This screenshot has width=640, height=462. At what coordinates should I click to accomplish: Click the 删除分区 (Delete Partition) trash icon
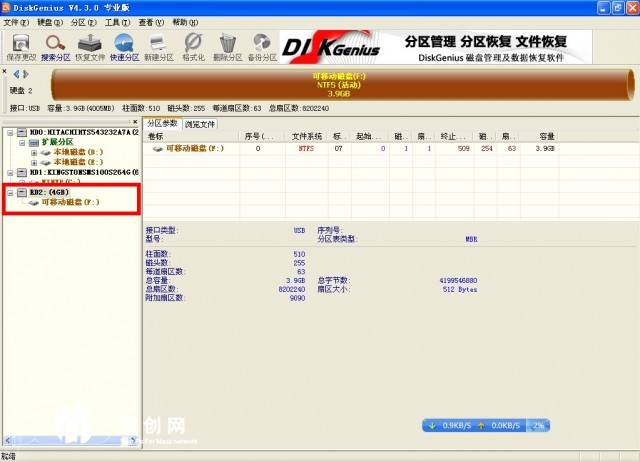[x=228, y=44]
